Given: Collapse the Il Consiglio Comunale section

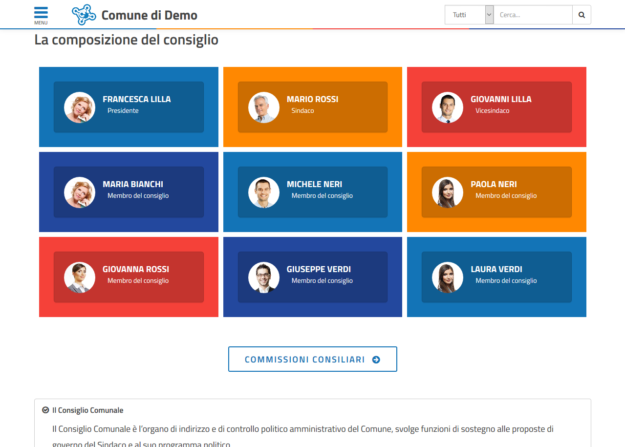Looking at the screenshot, I should tap(46, 410).
